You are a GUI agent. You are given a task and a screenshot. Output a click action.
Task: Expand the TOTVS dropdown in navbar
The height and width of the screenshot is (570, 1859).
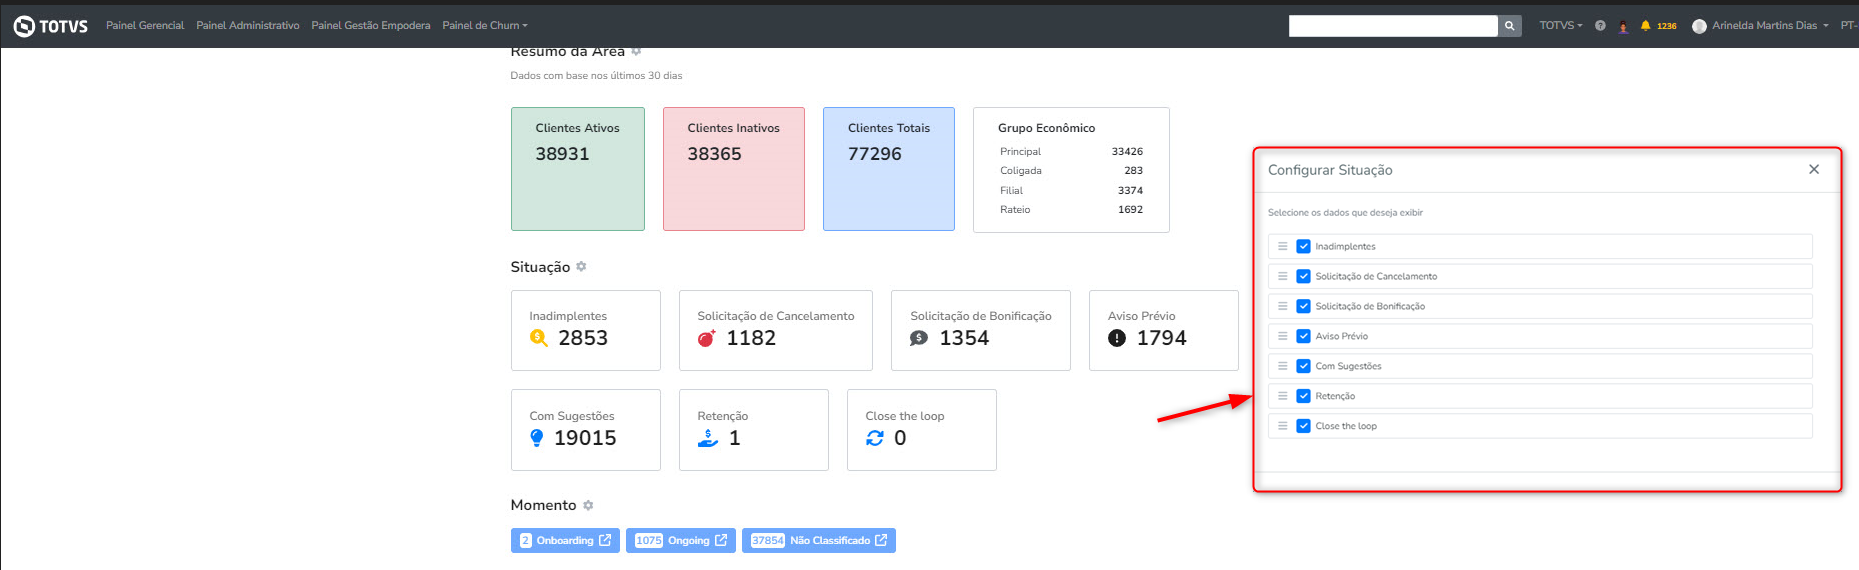1561,26
